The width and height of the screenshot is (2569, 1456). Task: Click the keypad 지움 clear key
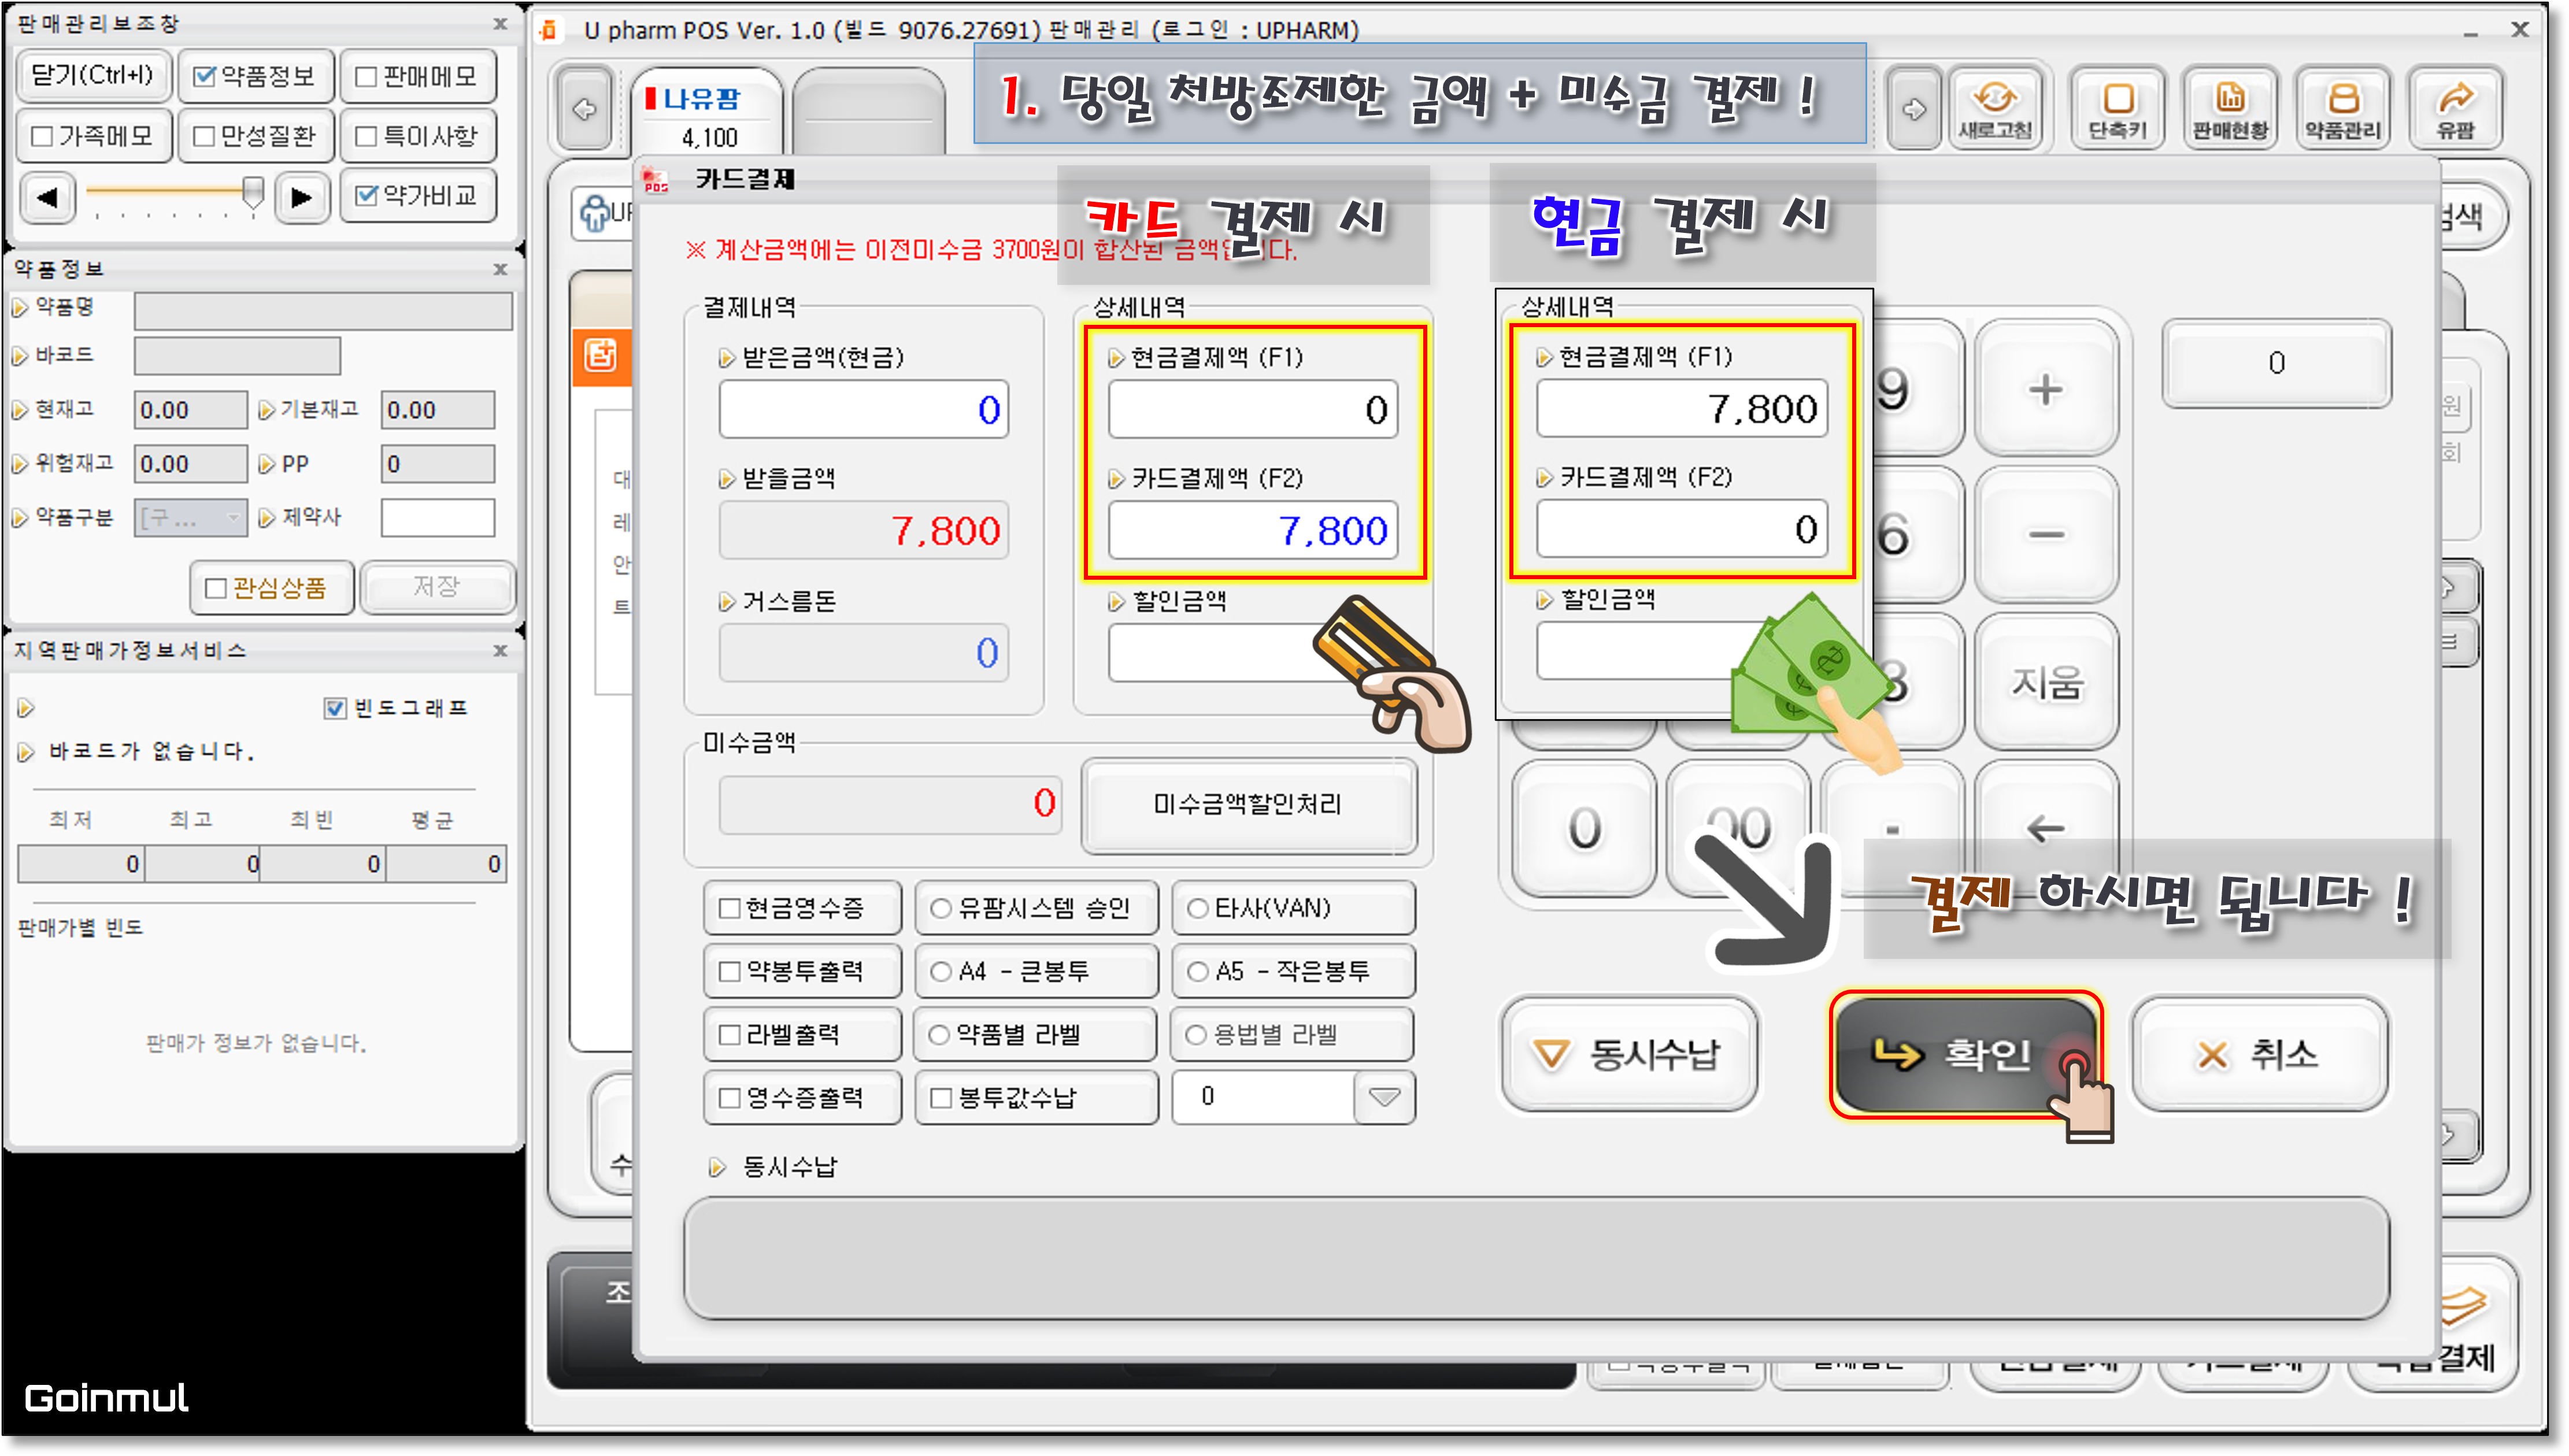[2046, 682]
